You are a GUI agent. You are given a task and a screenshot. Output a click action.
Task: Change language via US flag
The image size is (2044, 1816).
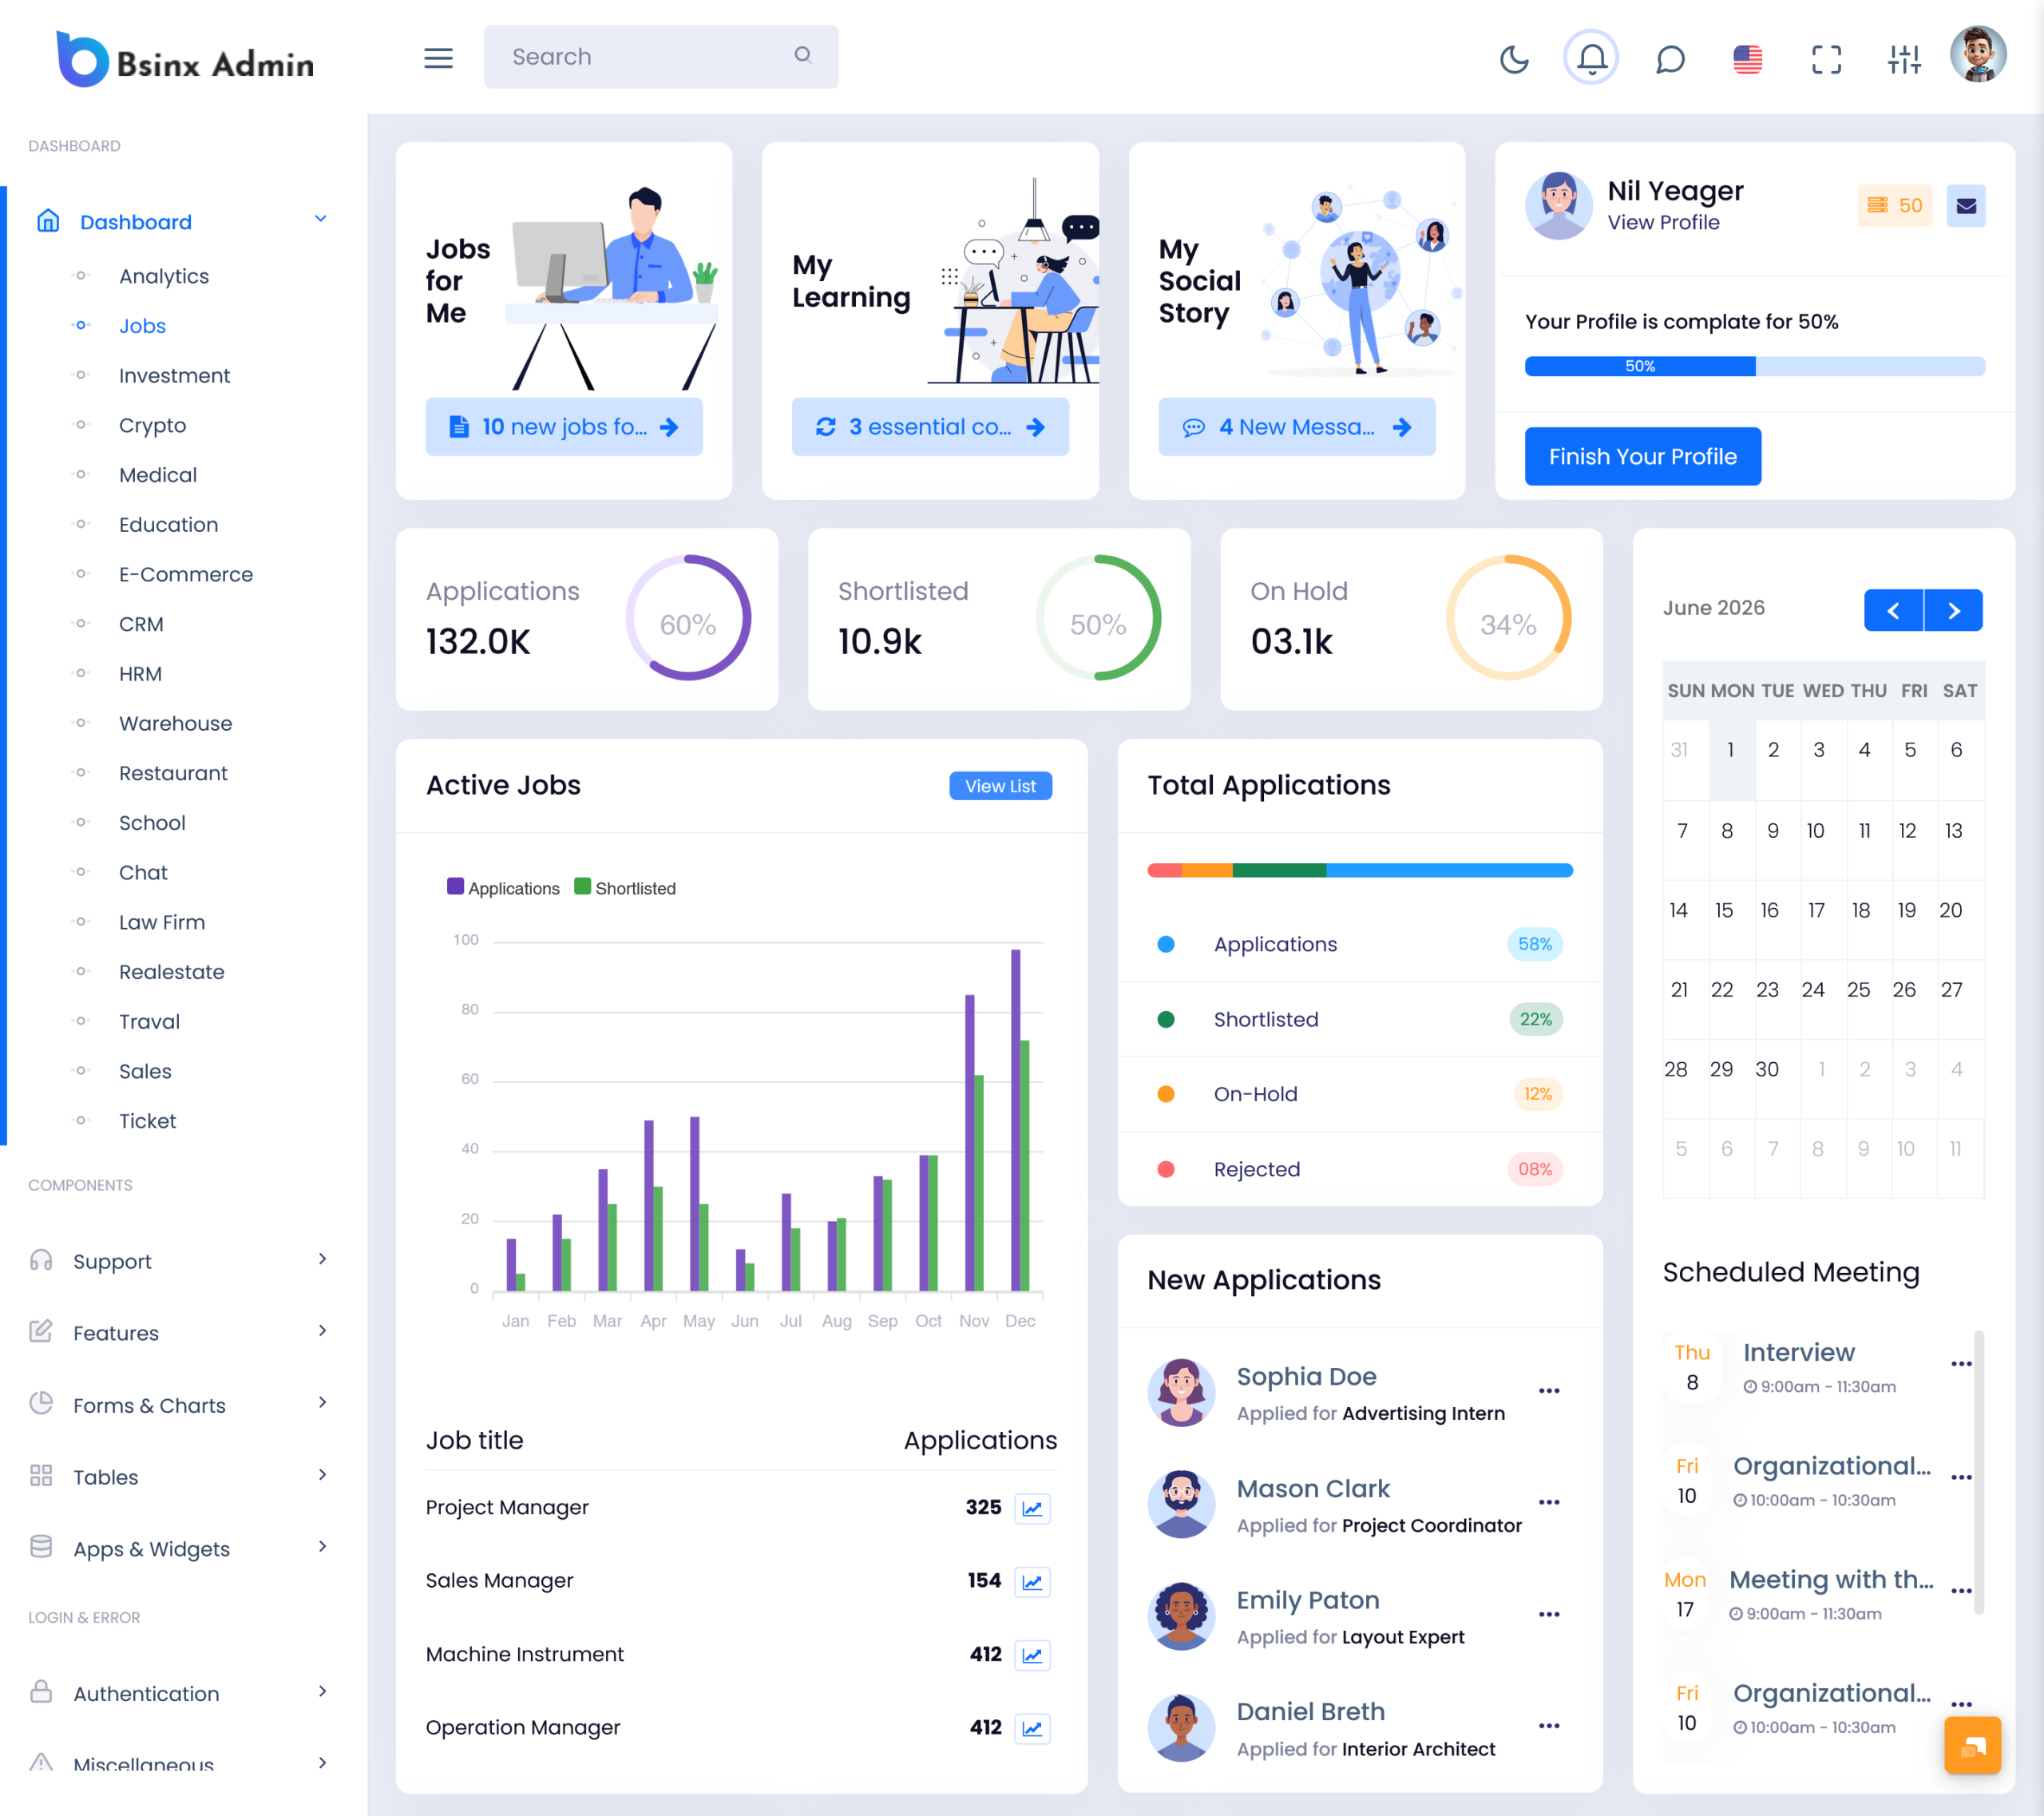click(1747, 59)
